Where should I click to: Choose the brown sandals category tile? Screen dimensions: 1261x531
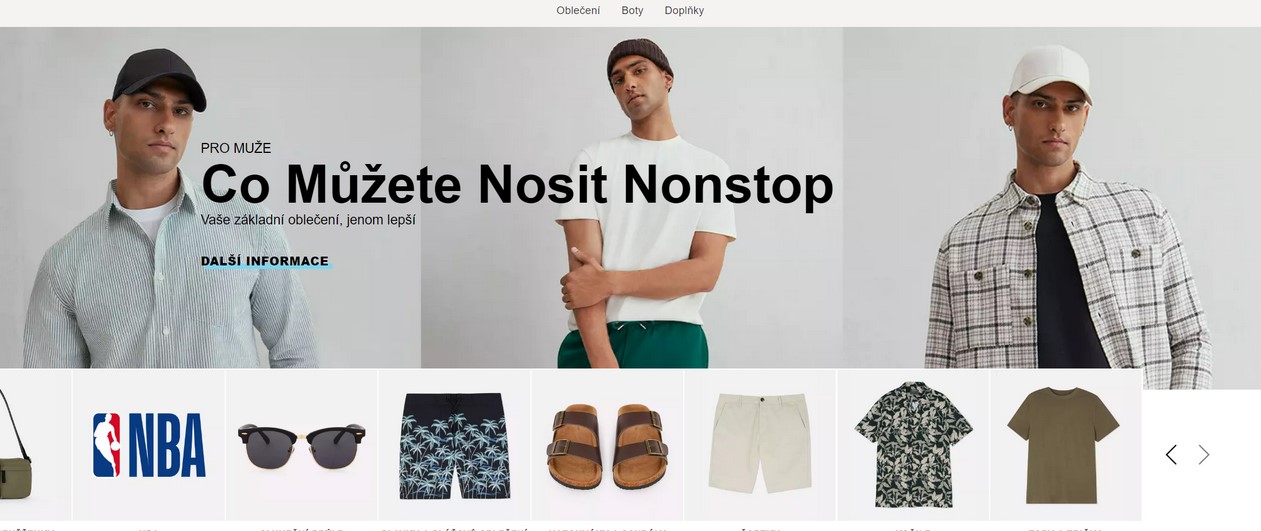608,445
